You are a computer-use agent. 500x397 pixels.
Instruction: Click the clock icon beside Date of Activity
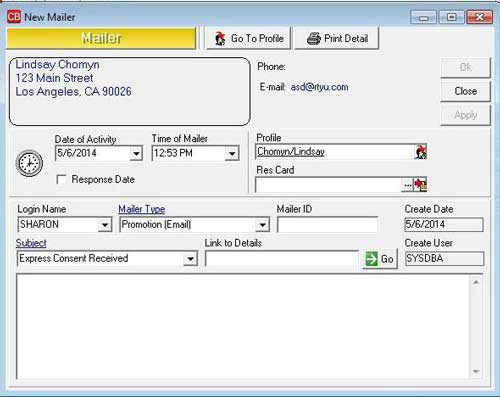pyautogui.click(x=29, y=163)
